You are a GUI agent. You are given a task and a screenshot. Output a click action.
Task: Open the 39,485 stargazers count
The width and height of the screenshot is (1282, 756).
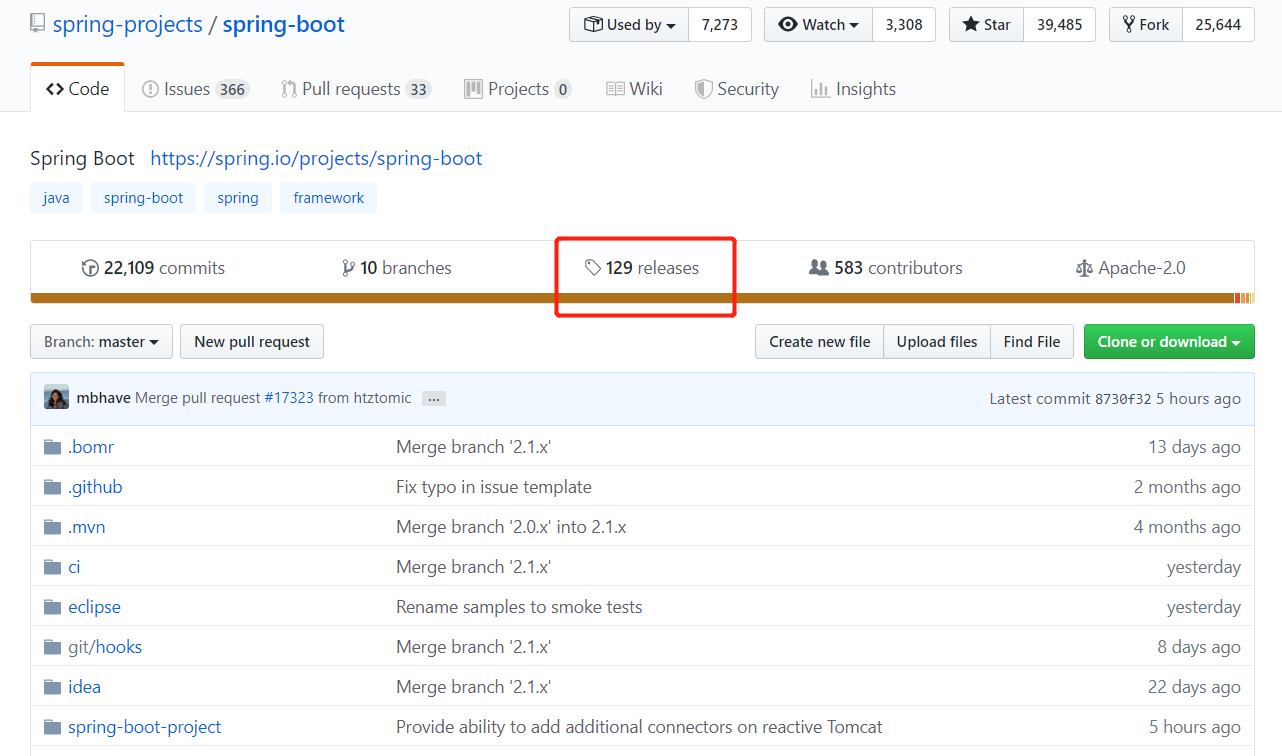click(x=1060, y=25)
